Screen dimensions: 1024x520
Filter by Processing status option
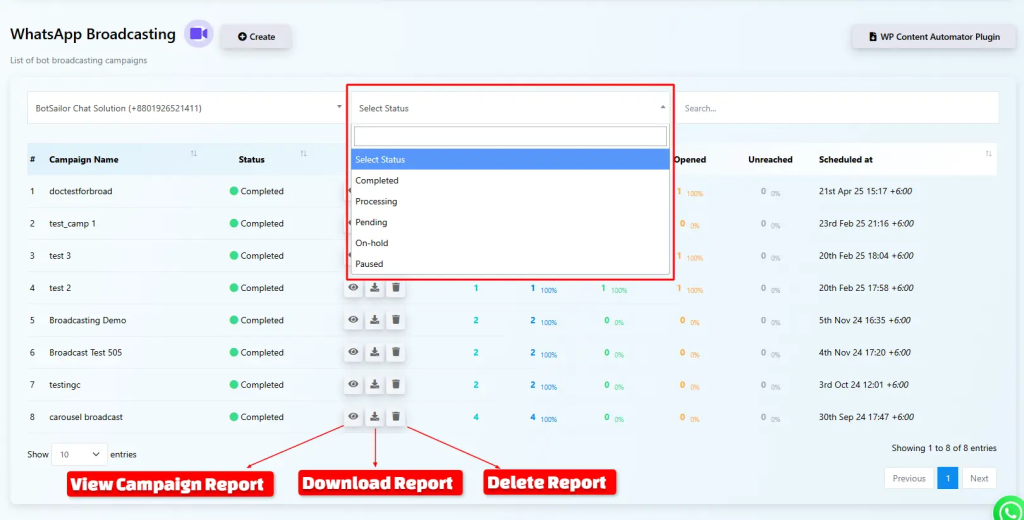tap(510, 201)
